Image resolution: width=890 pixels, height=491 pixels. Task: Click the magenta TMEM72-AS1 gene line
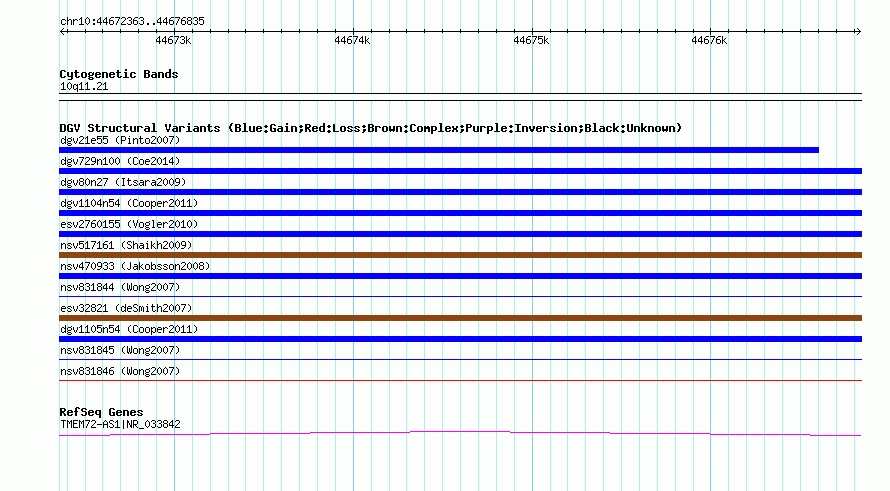(x=460, y=434)
